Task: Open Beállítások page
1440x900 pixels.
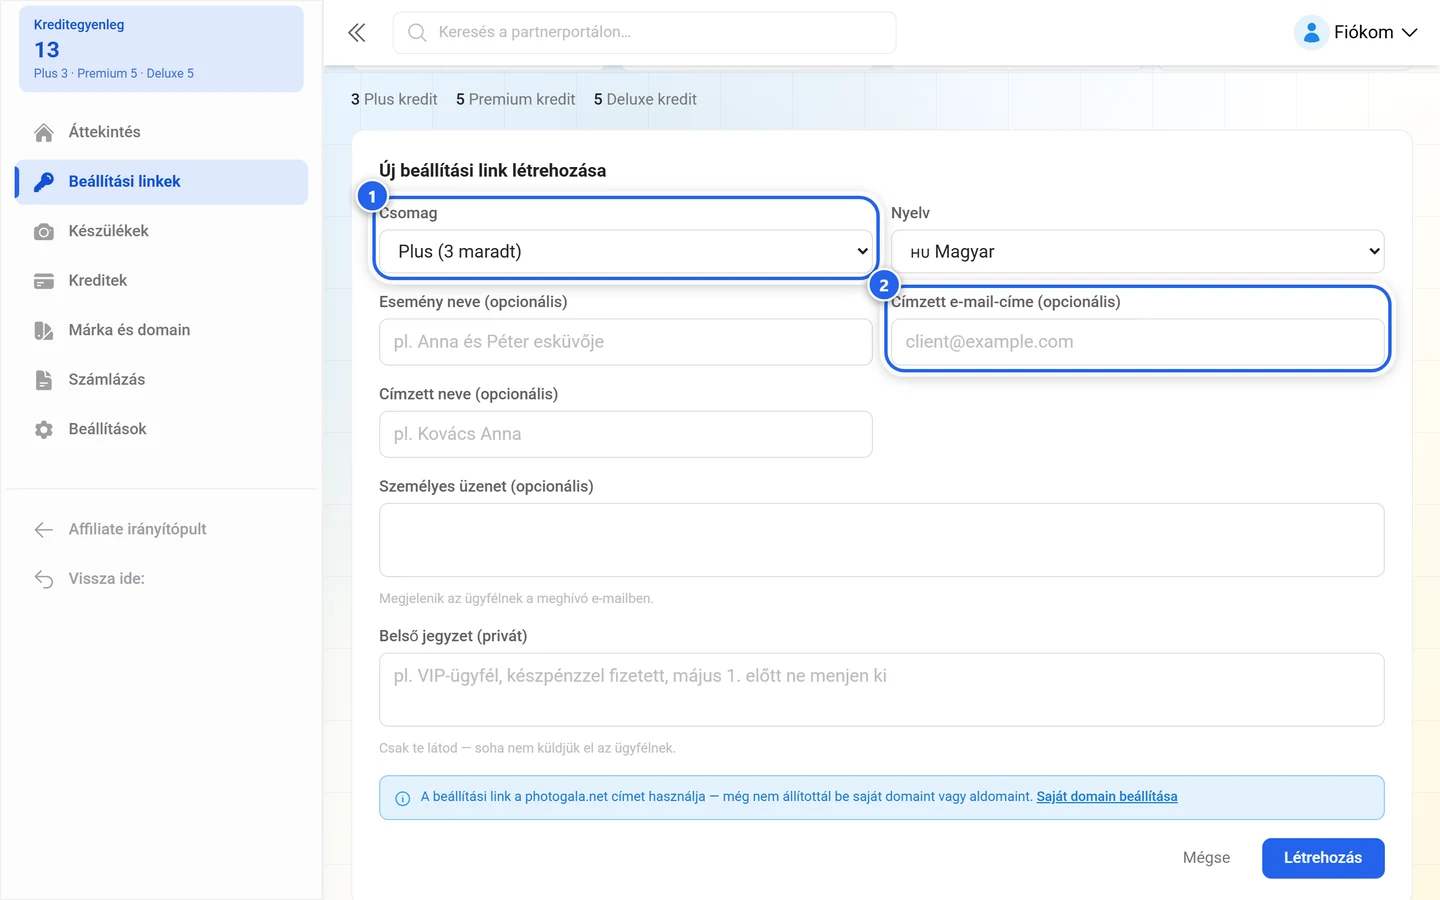Action: tap(162, 429)
